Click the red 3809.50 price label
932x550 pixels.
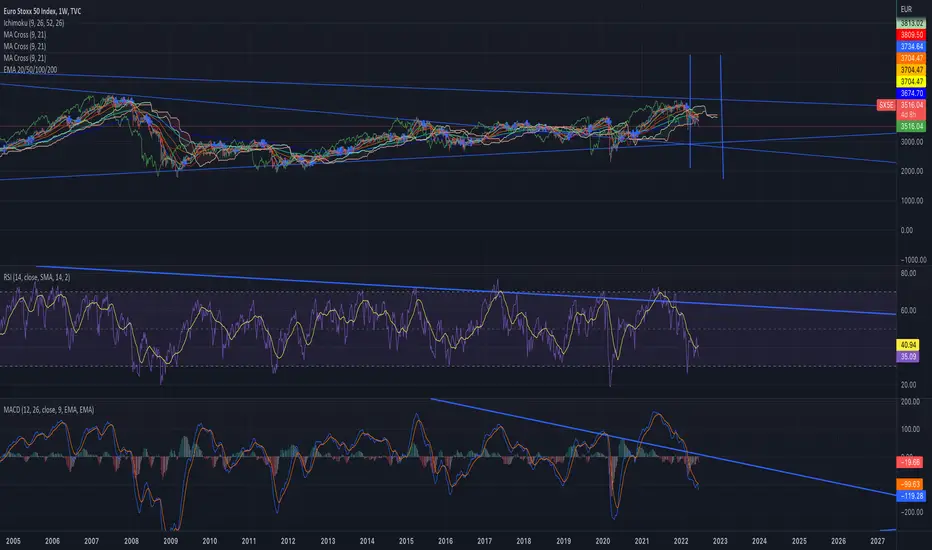(911, 35)
